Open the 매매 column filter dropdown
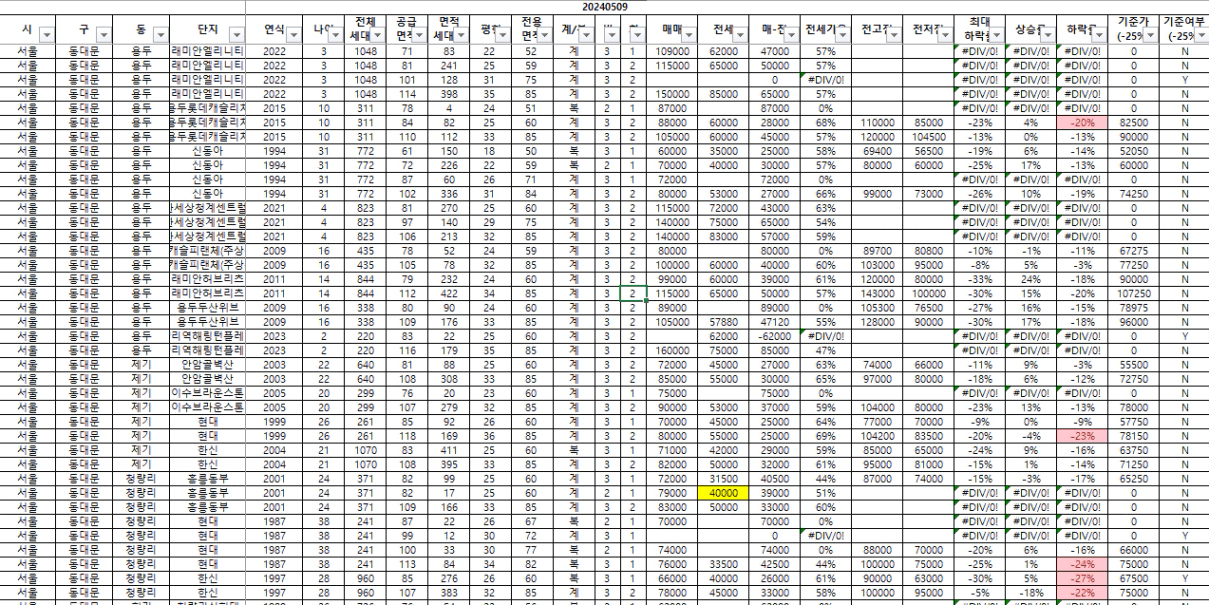 [687, 35]
